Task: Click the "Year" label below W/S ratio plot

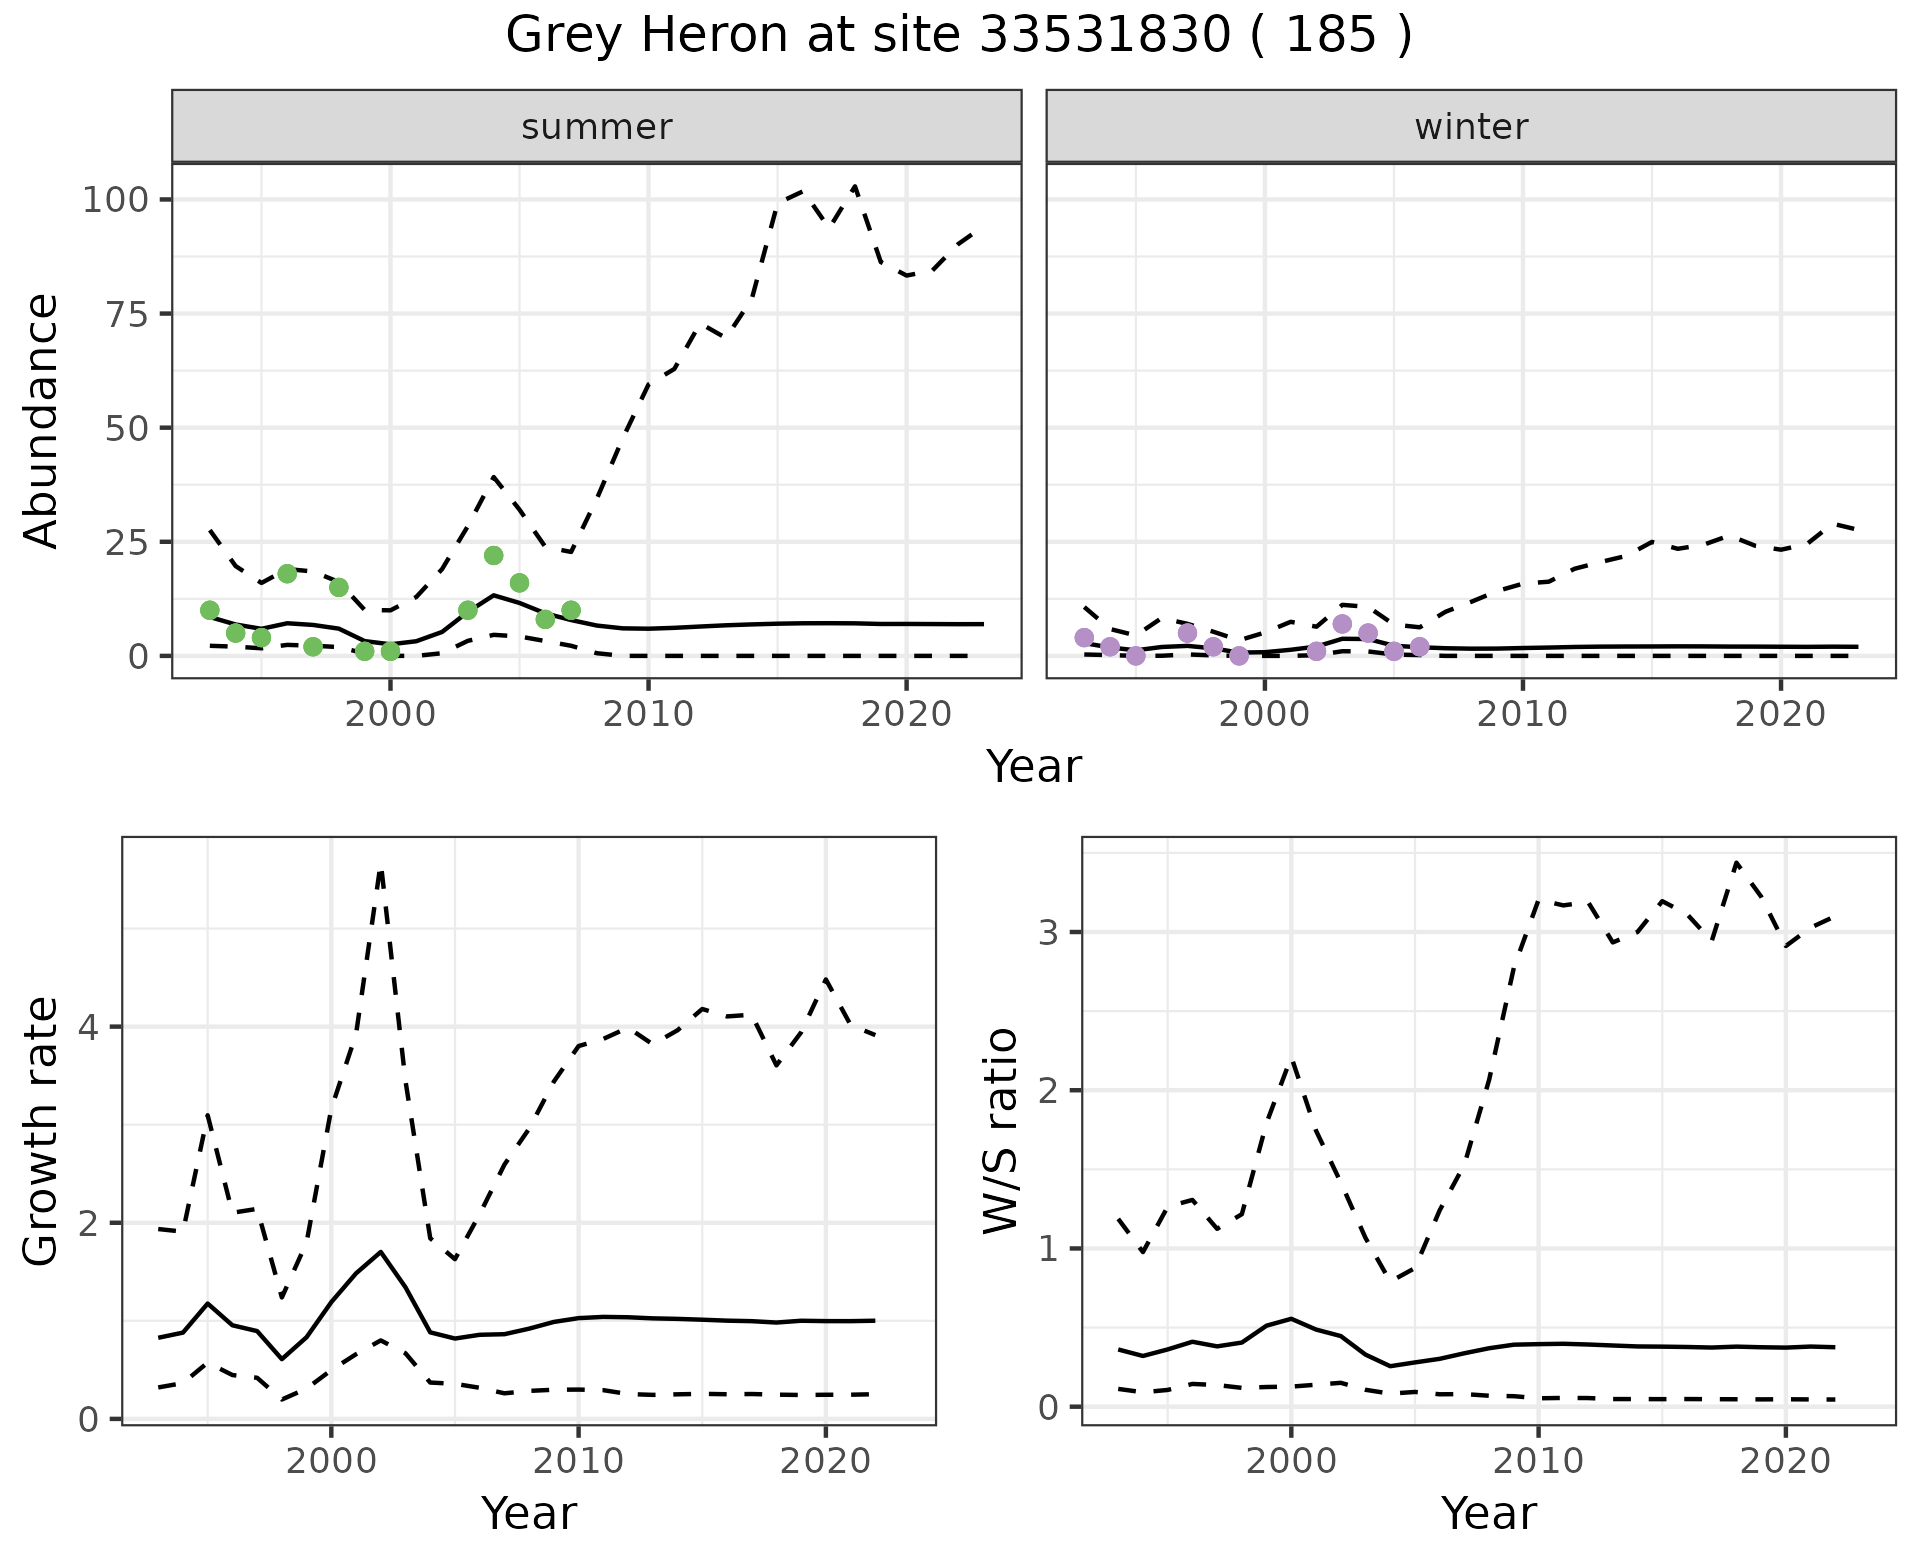Action: 1488,1513
